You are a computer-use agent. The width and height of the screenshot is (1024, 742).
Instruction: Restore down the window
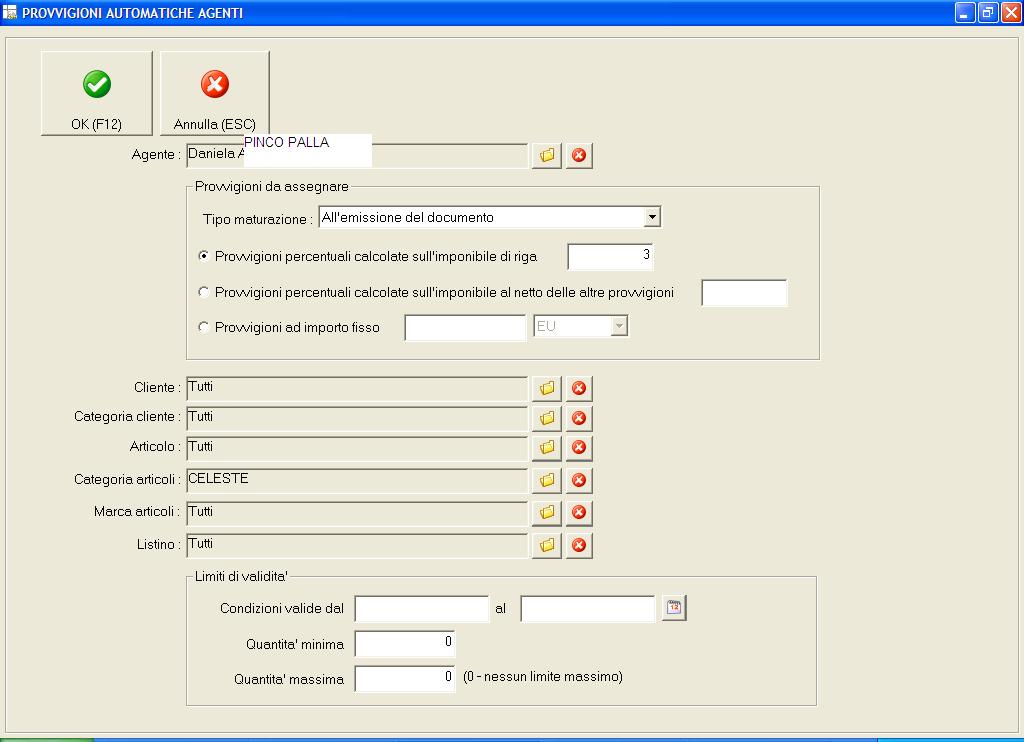(988, 12)
